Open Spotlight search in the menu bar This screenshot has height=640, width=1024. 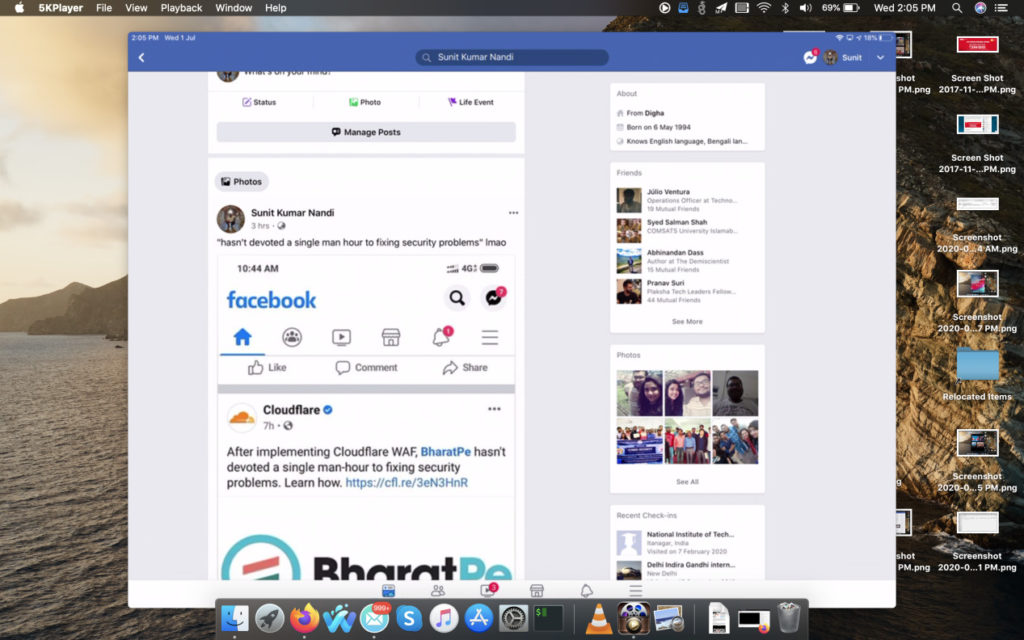(x=957, y=8)
